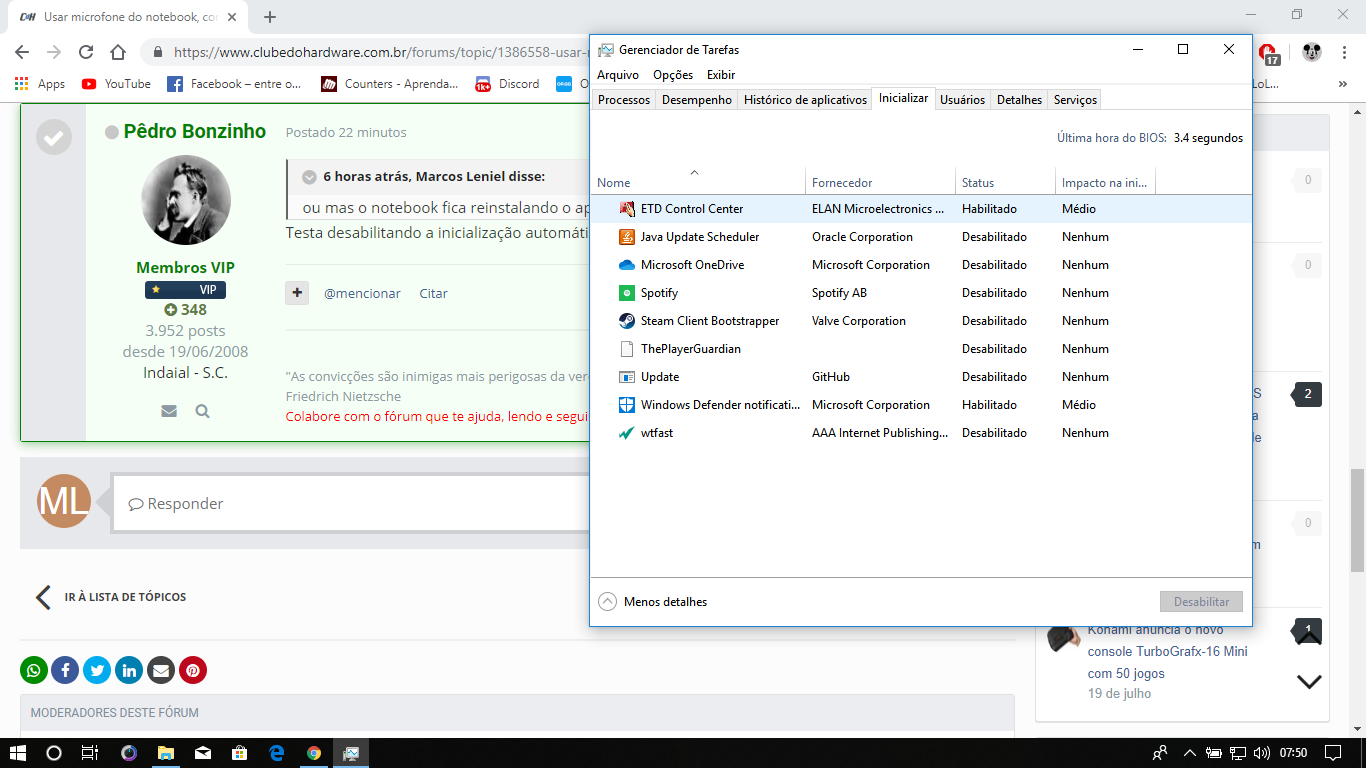Open Microsoft Store from the taskbar
Image resolution: width=1366 pixels, height=768 pixels.
[240, 753]
